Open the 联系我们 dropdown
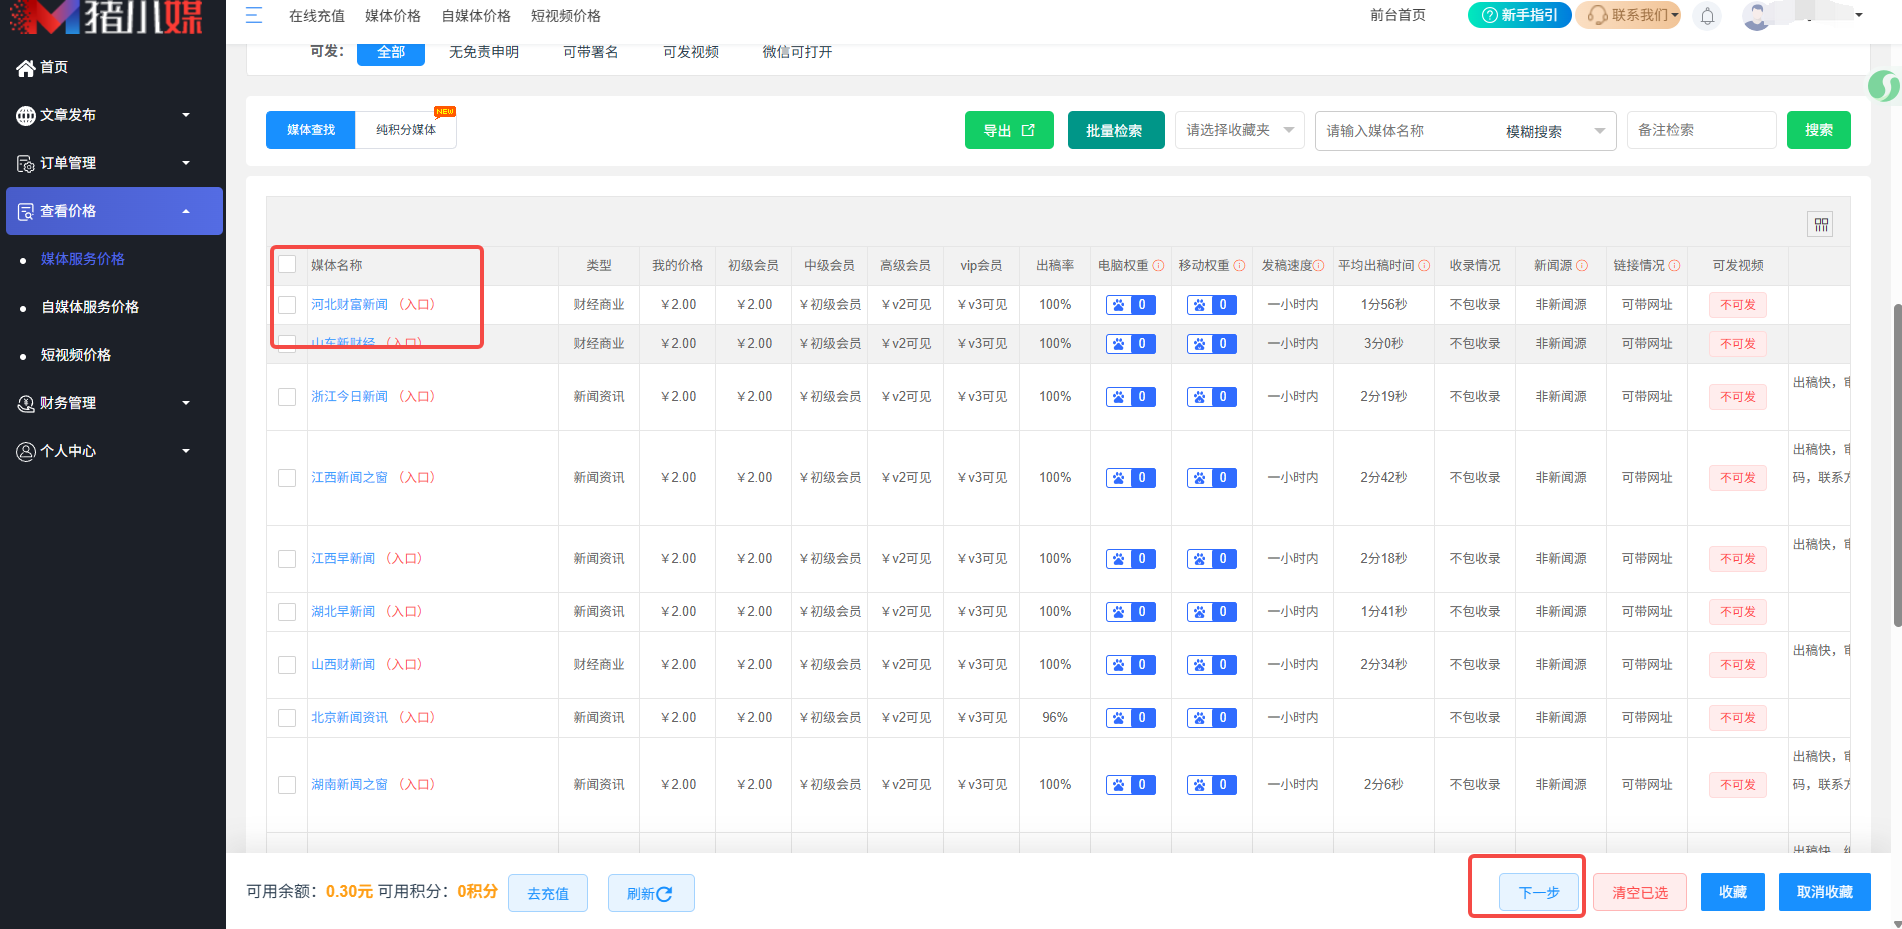The width and height of the screenshot is (1902, 929). pos(1629,15)
